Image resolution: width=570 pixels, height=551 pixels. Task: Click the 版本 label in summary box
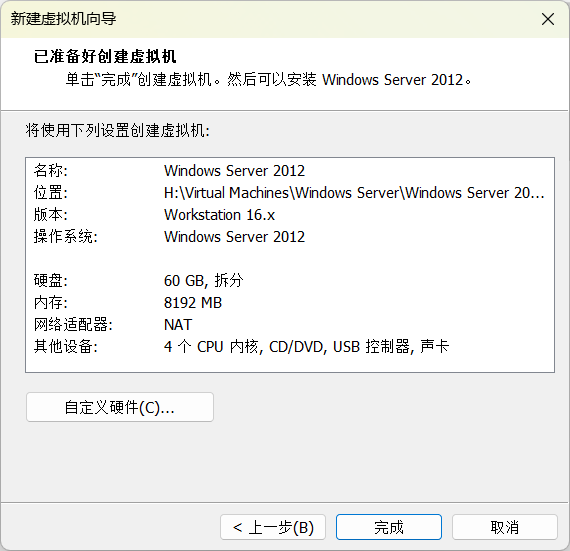click(51, 215)
